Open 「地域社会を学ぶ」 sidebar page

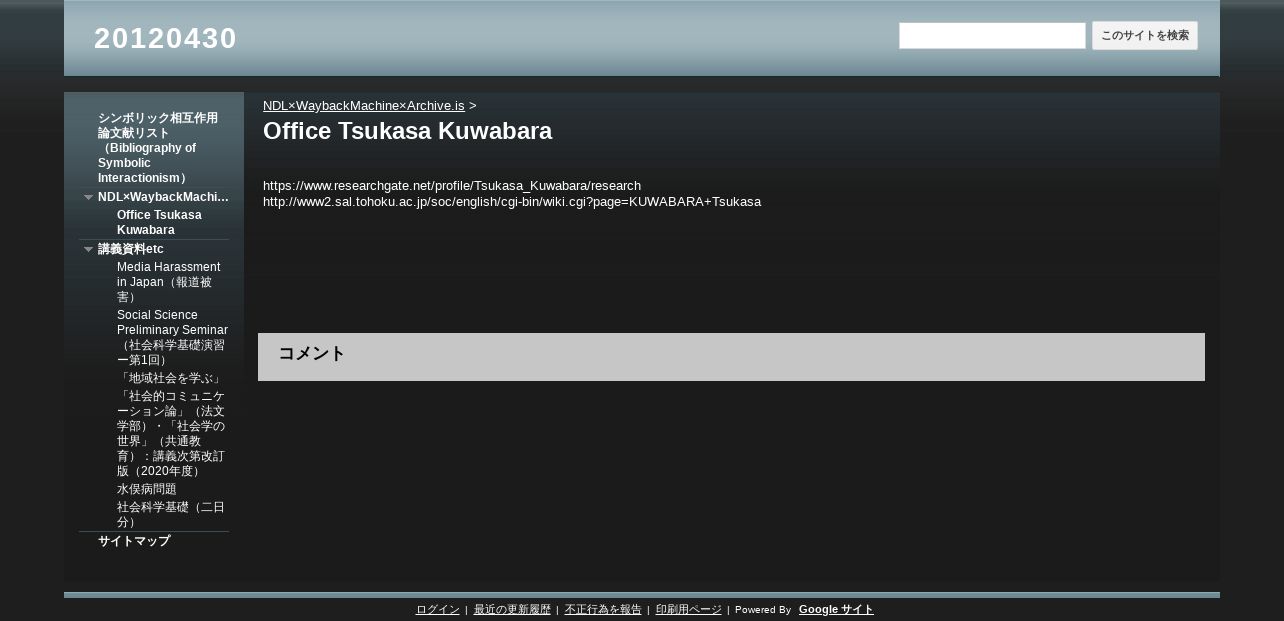pyautogui.click(x=171, y=378)
